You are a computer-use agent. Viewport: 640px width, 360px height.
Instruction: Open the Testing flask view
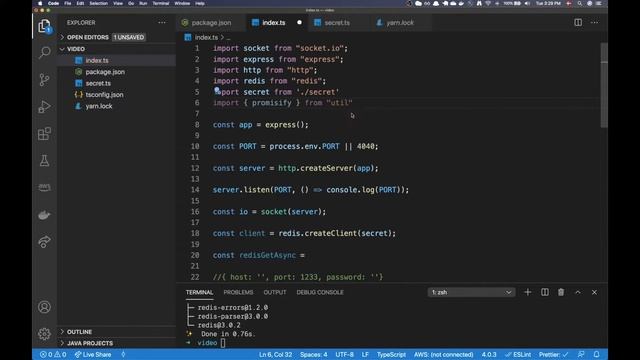tap(44, 160)
